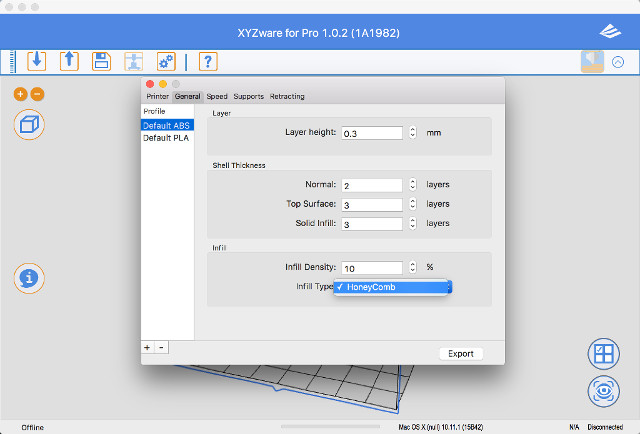Select the General tab
Screen dimensions: 640x434
[x=187, y=96]
